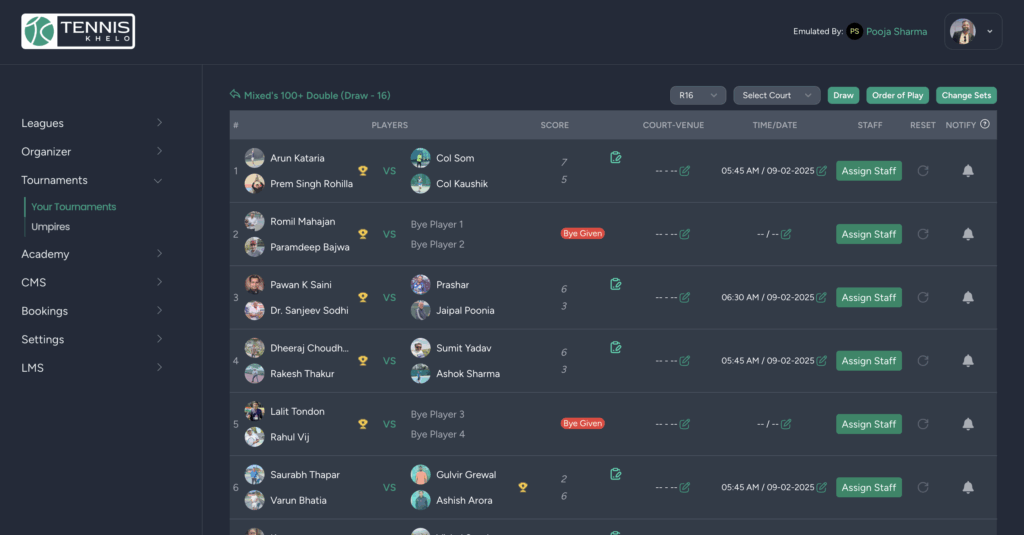Viewport: 1024px width, 535px height.
Task: Edit time/date 06:30 AM of match 3
Action: point(822,297)
